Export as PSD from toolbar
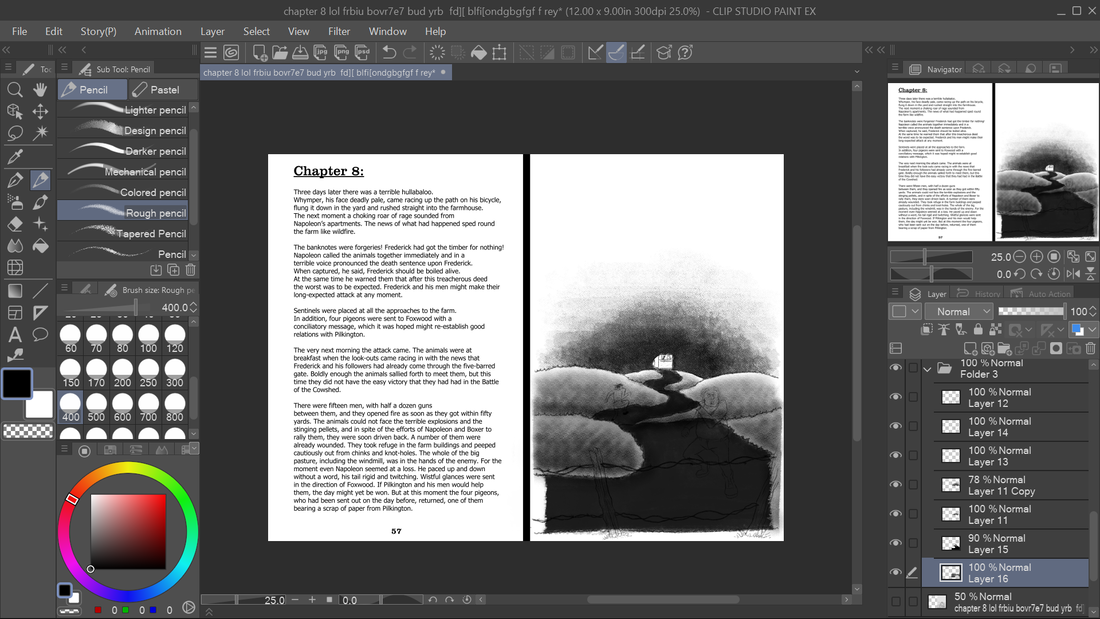 [x=362, y=53]
